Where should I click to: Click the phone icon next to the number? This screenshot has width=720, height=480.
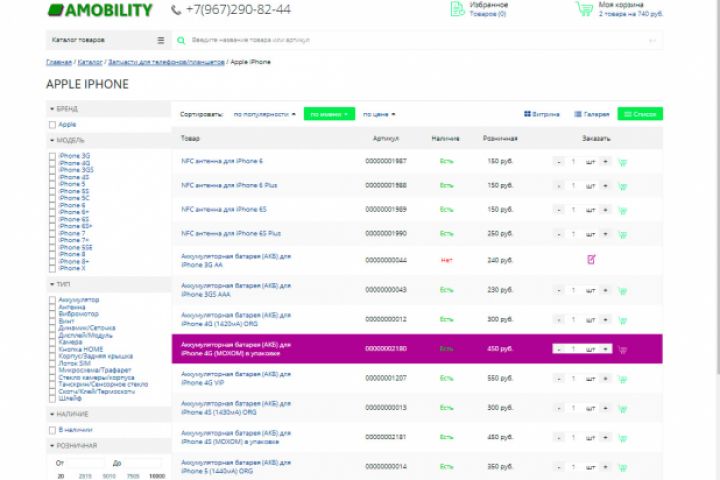[x=176, y=10]
